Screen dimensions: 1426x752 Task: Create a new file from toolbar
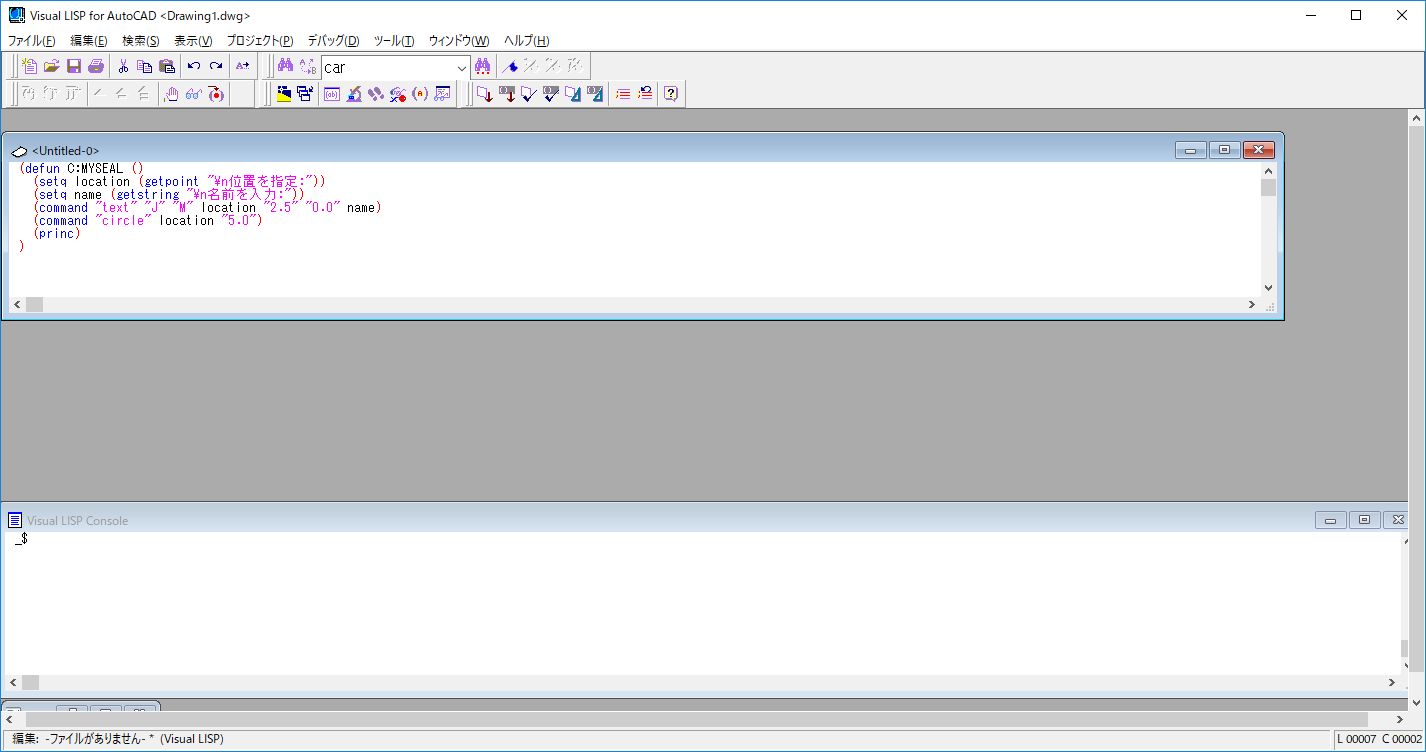tap(30, 67)
